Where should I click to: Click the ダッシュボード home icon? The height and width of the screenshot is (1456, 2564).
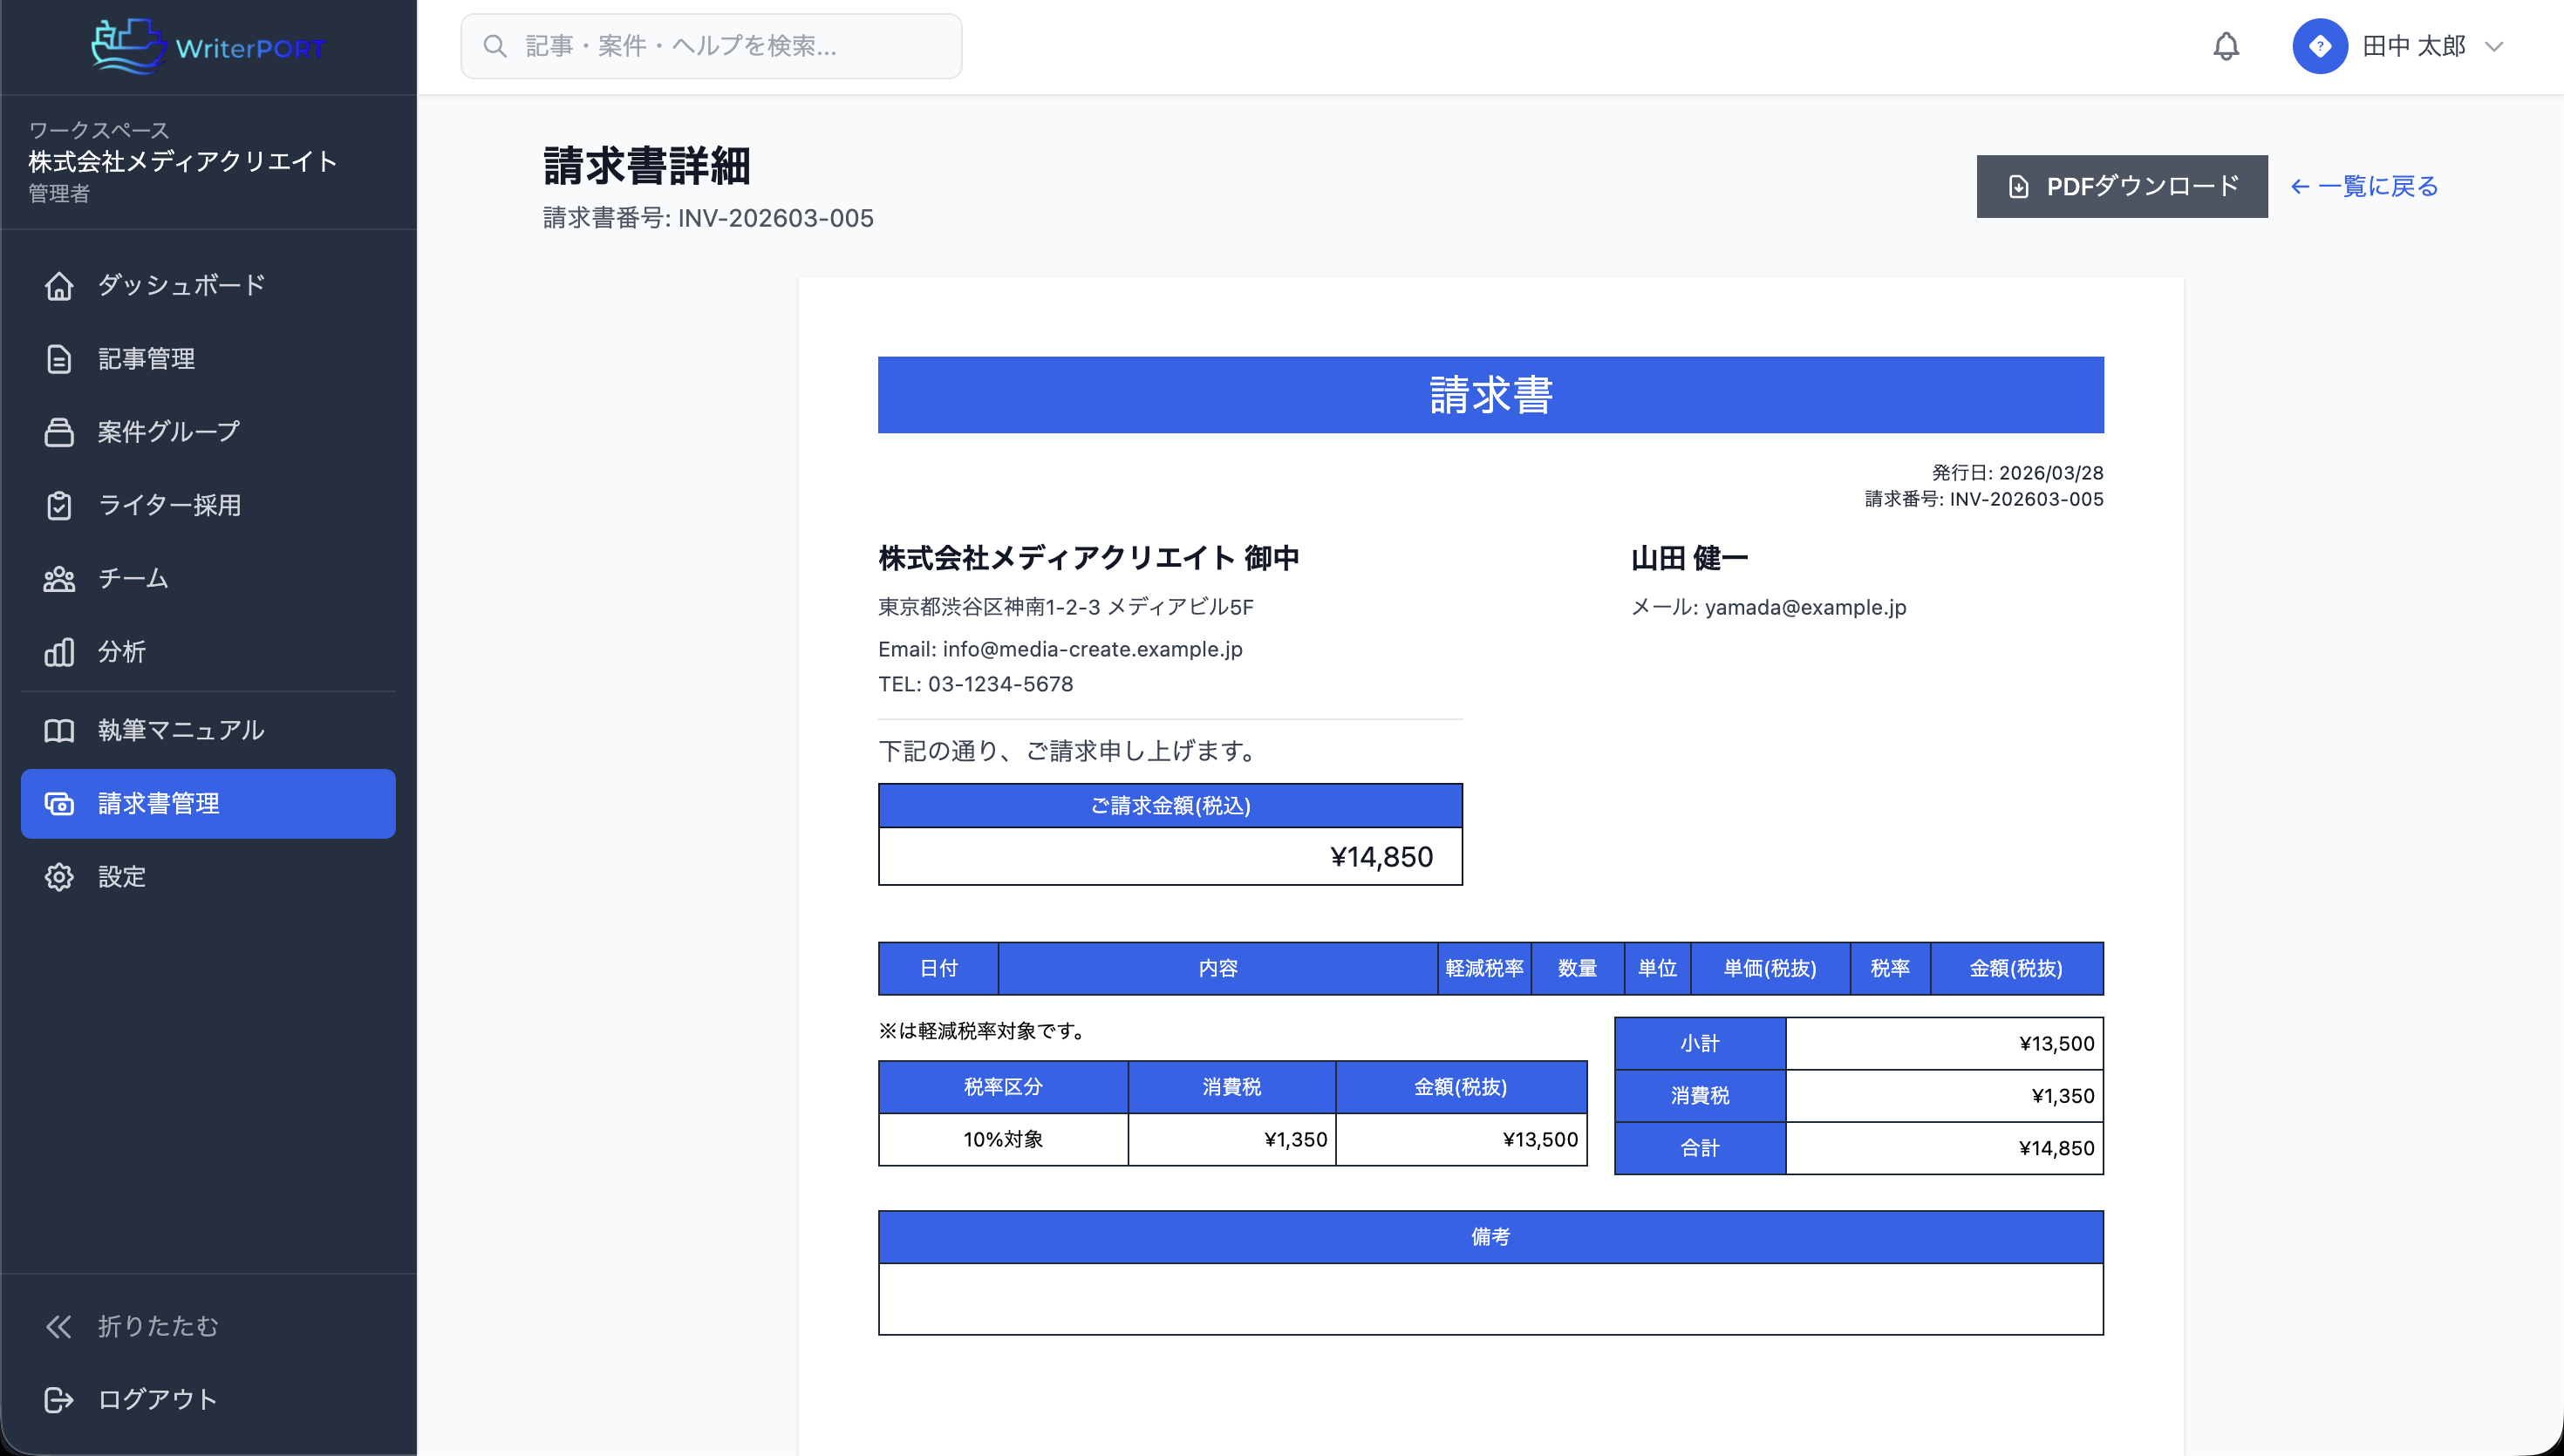click(59, 285)
